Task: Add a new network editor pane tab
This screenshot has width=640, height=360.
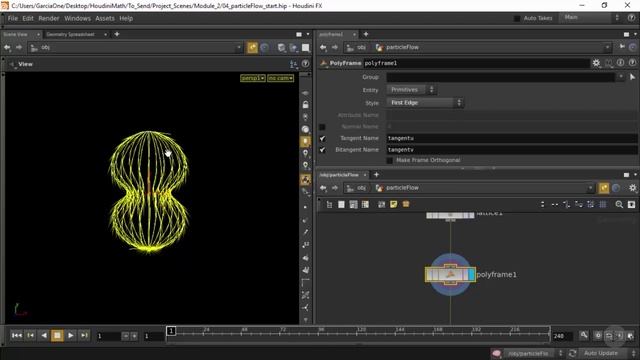Action: pos(376,175)
